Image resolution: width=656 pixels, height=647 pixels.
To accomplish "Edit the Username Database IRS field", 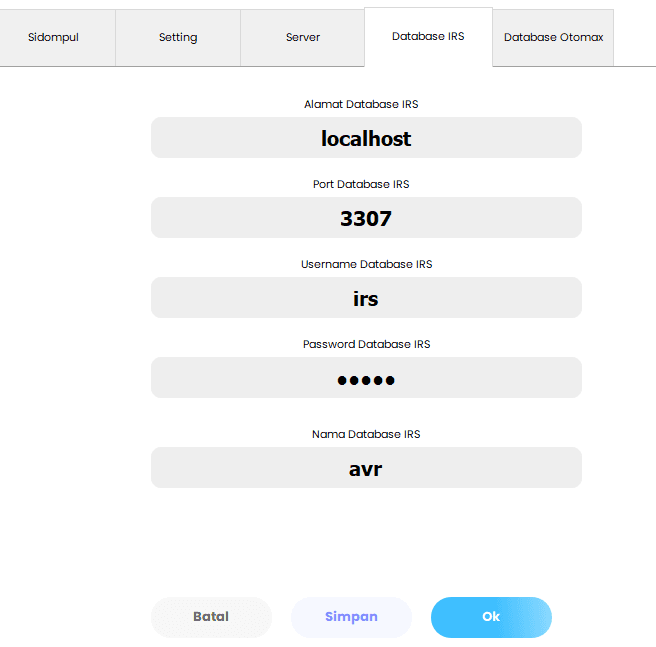I will 366,298.
